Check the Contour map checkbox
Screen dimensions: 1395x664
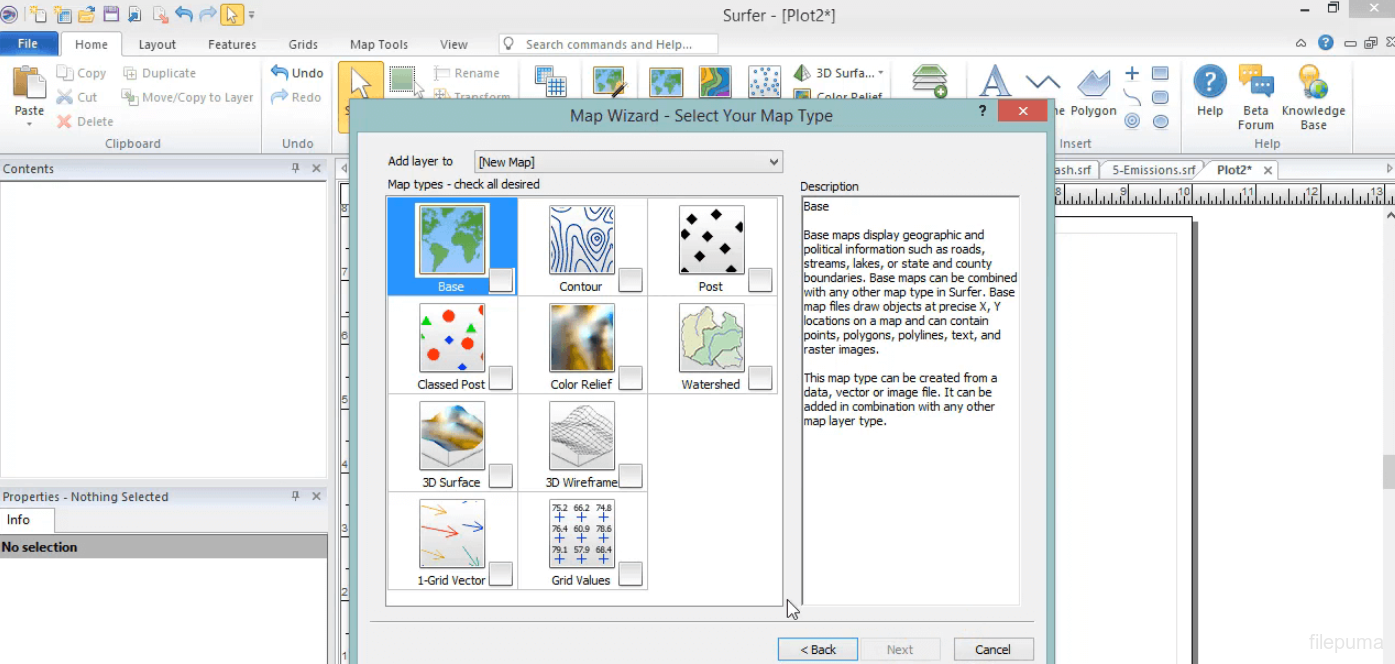[x=630, y=280]
